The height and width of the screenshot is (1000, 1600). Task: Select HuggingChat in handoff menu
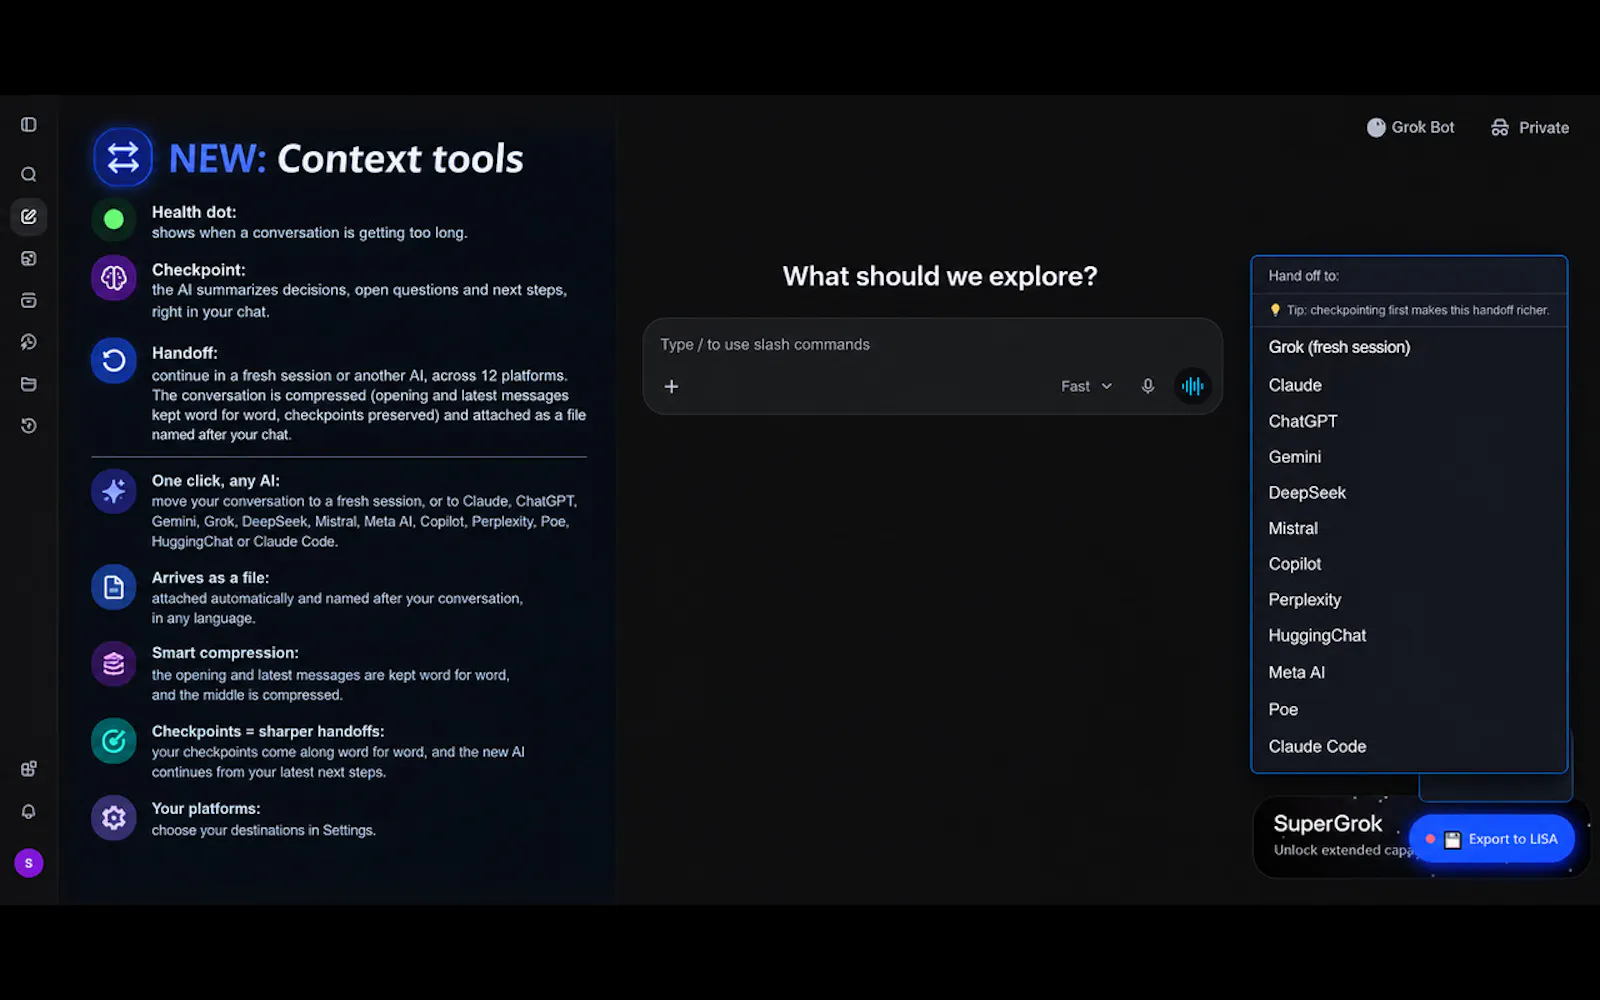(x=1409, y=636)
